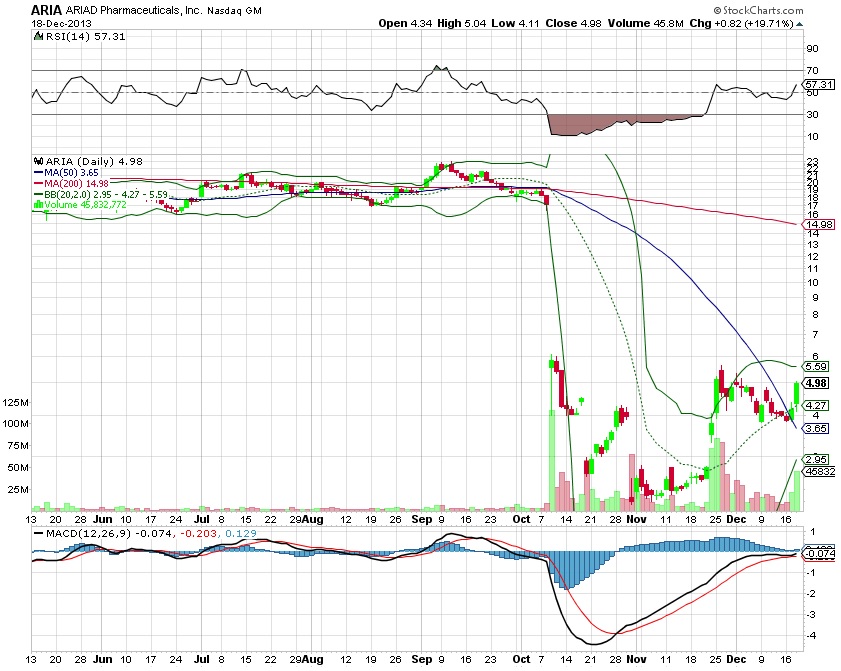This screenshot has height=671, width=841.
Task: Click the 0.129 MACD histogram value
Action: pos(241,534)
